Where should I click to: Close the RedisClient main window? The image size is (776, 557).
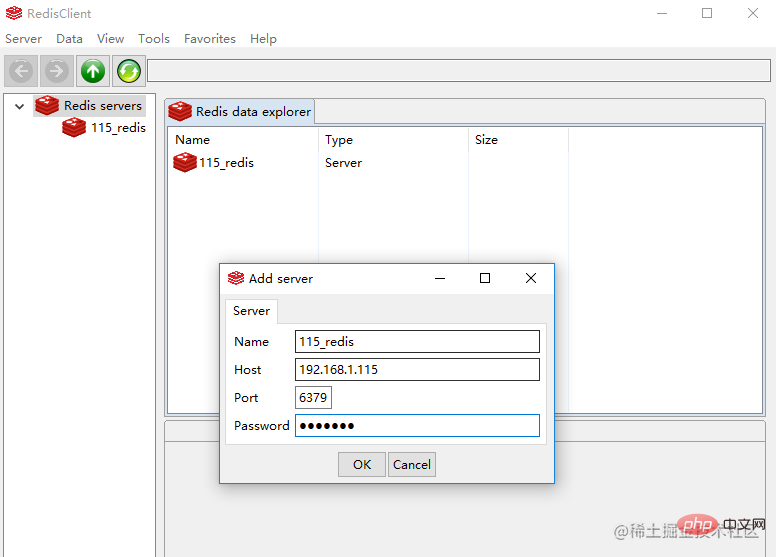tap(753, 13)
